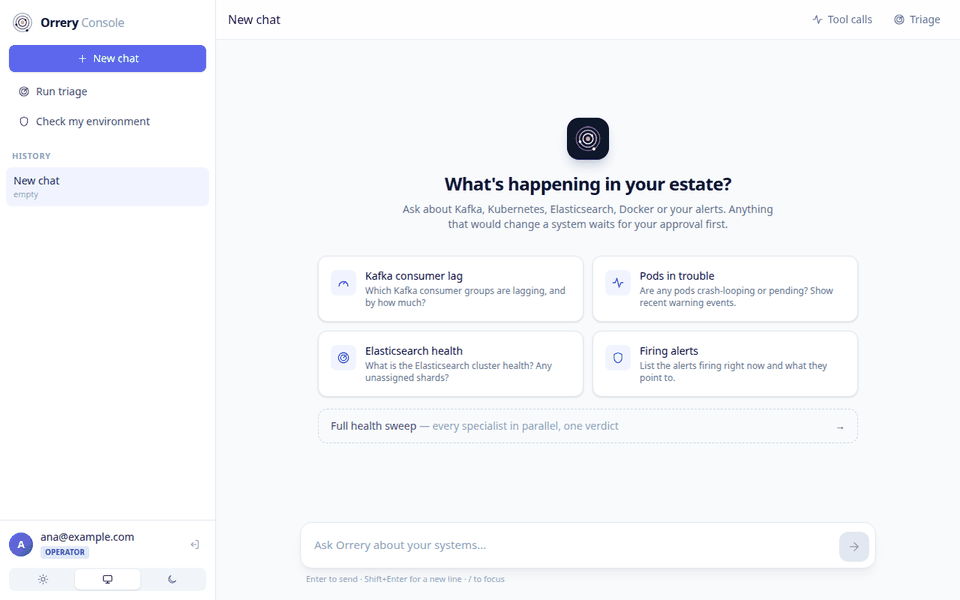Click the large Orrery orbit icon above the headline
This screenshot has width=960, height=600.
[588, 139]
